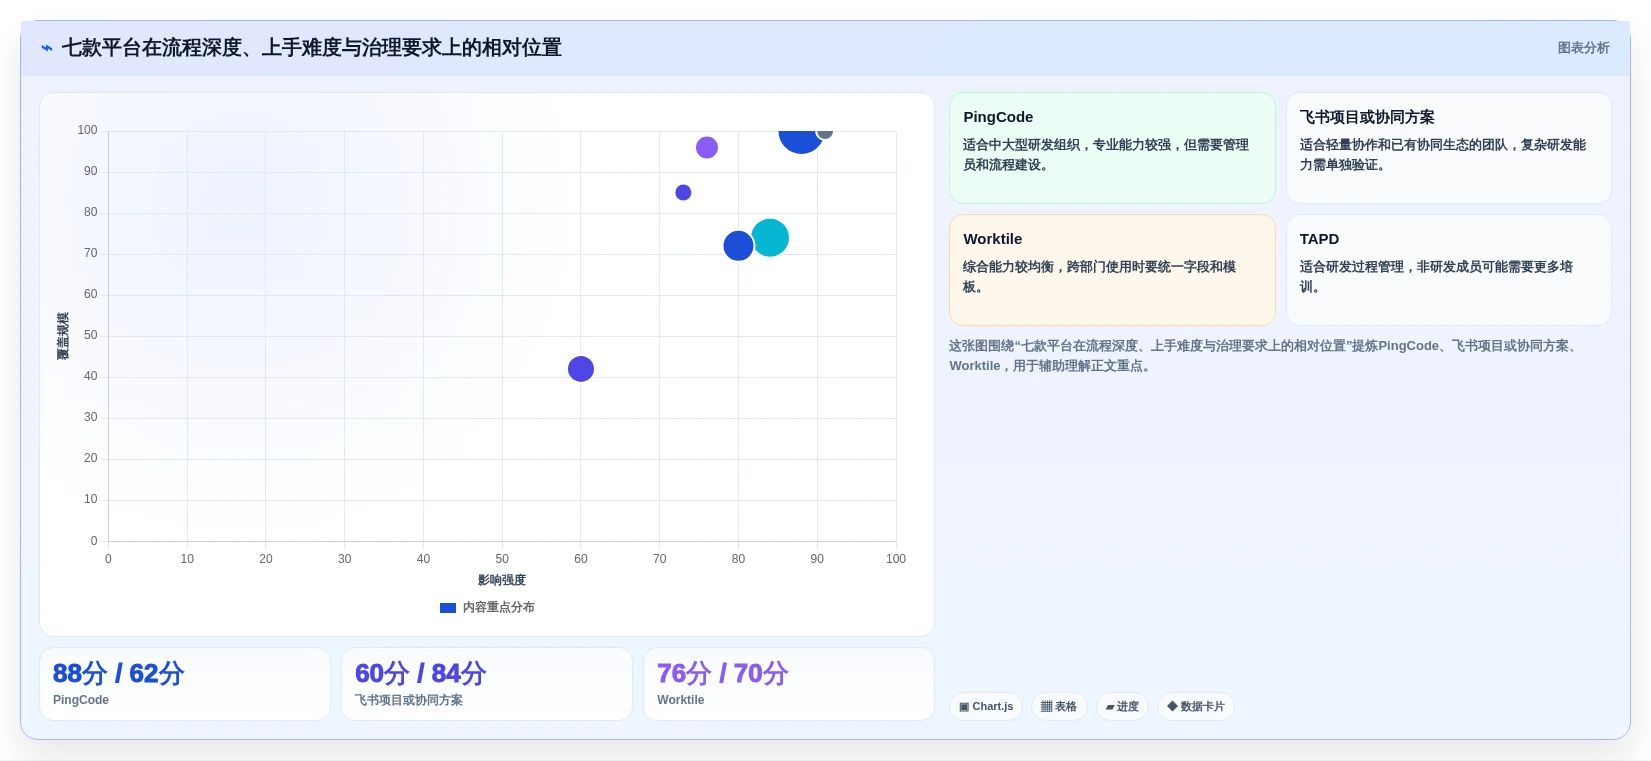This screenshot has width=1651, height=761.
Task: Select the 60分 / 84分 飞书 score card
Action: click(487, 684)
